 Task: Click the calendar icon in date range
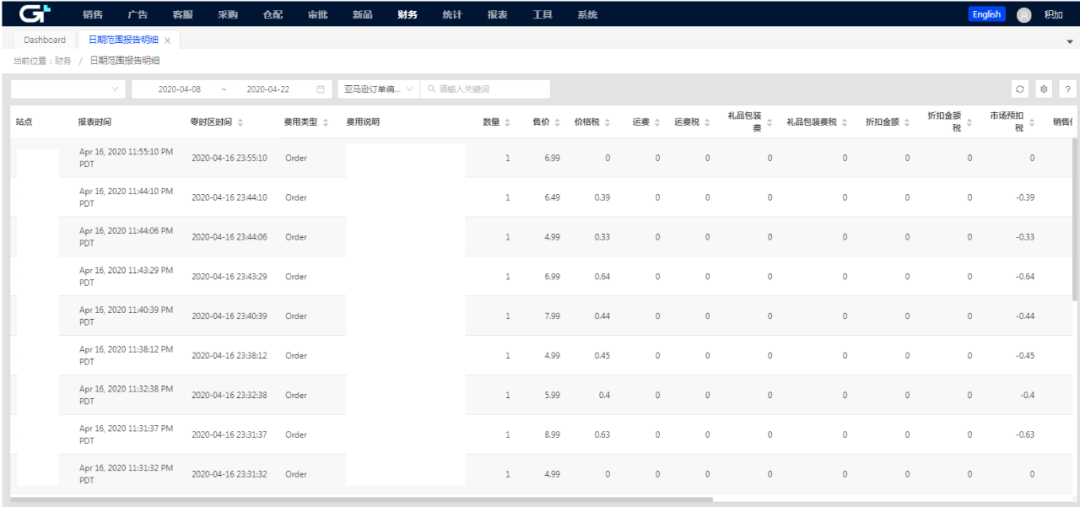320,89
